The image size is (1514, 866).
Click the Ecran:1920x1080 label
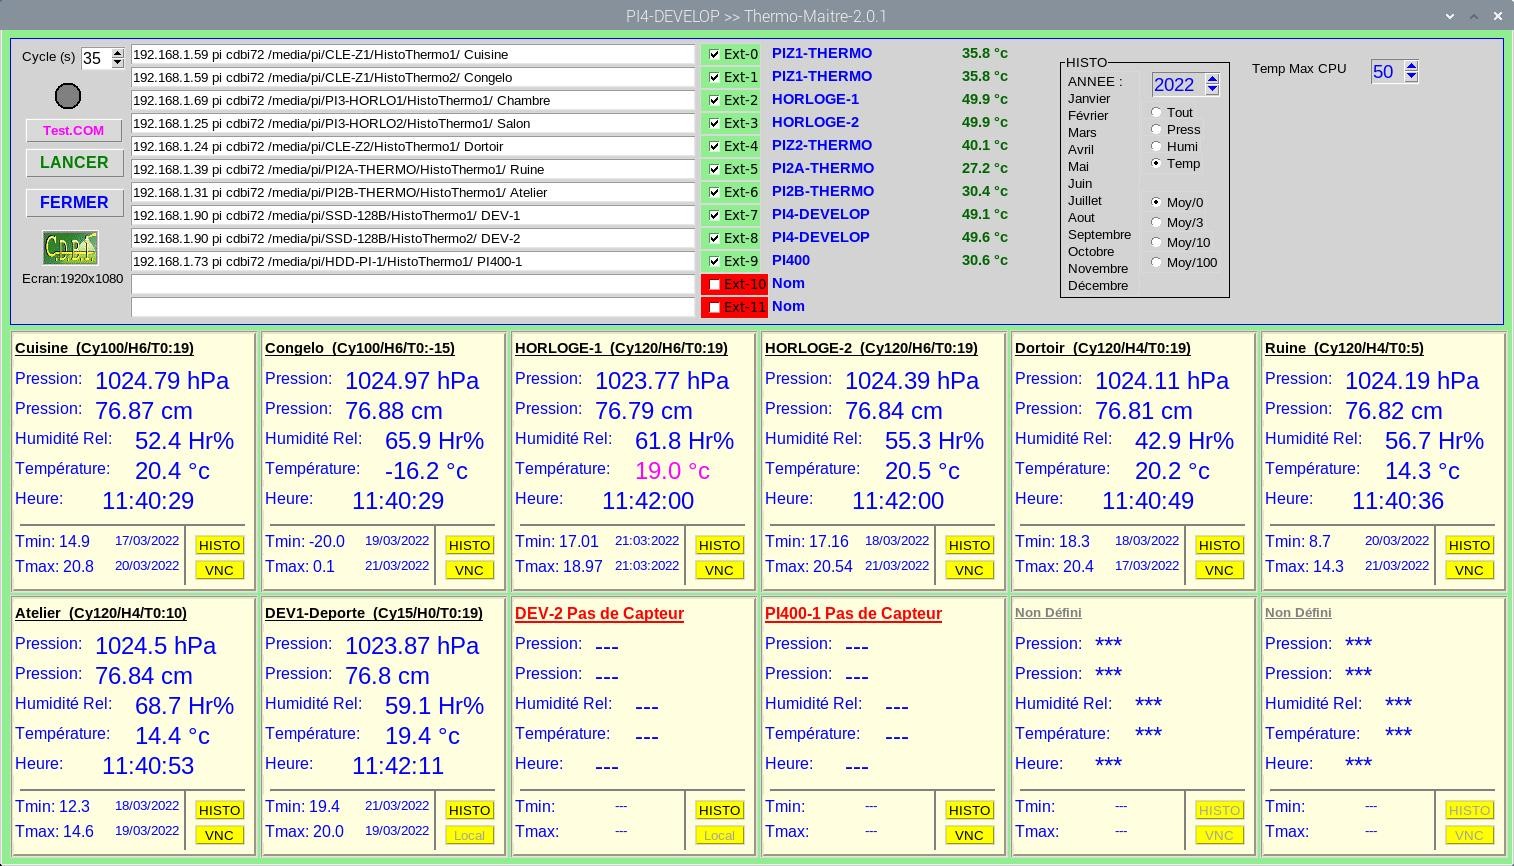[73, 279]
